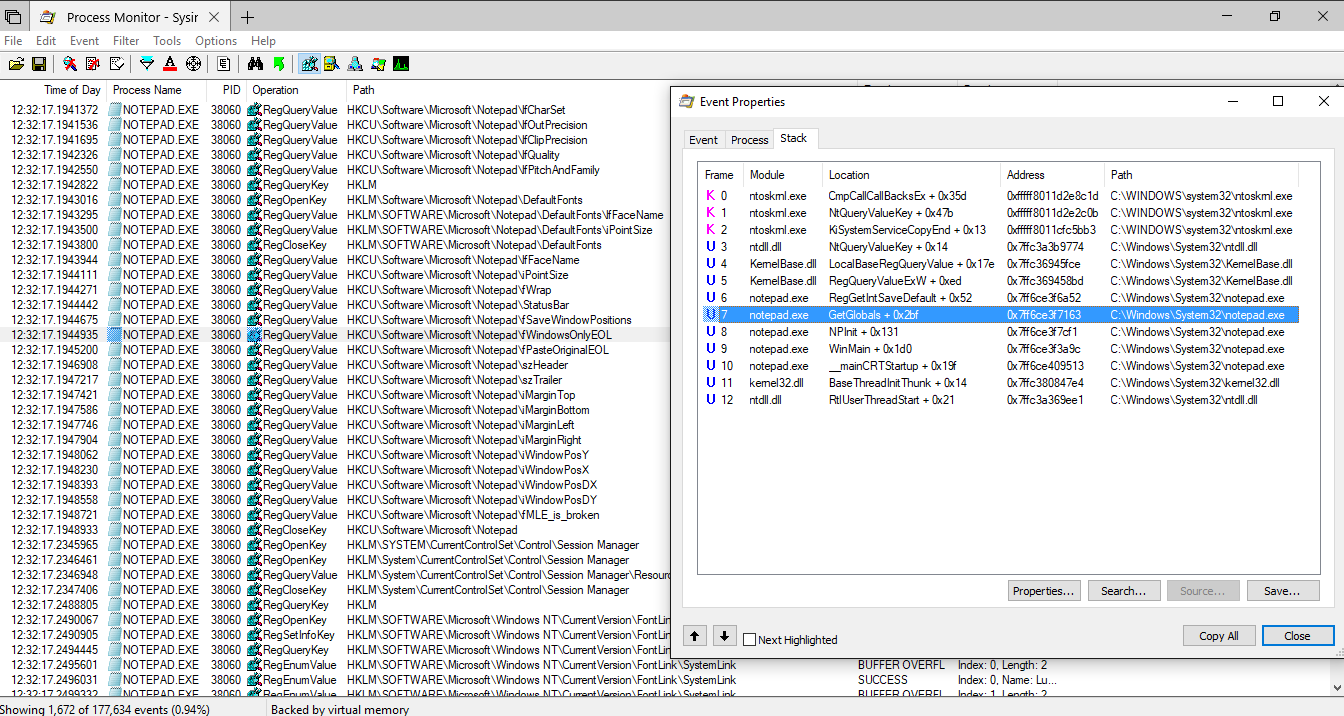Toggle Show Profiling Events
Image resolution: width=1344 pixels, height=716 pixels.
click(x=401, y=63)
